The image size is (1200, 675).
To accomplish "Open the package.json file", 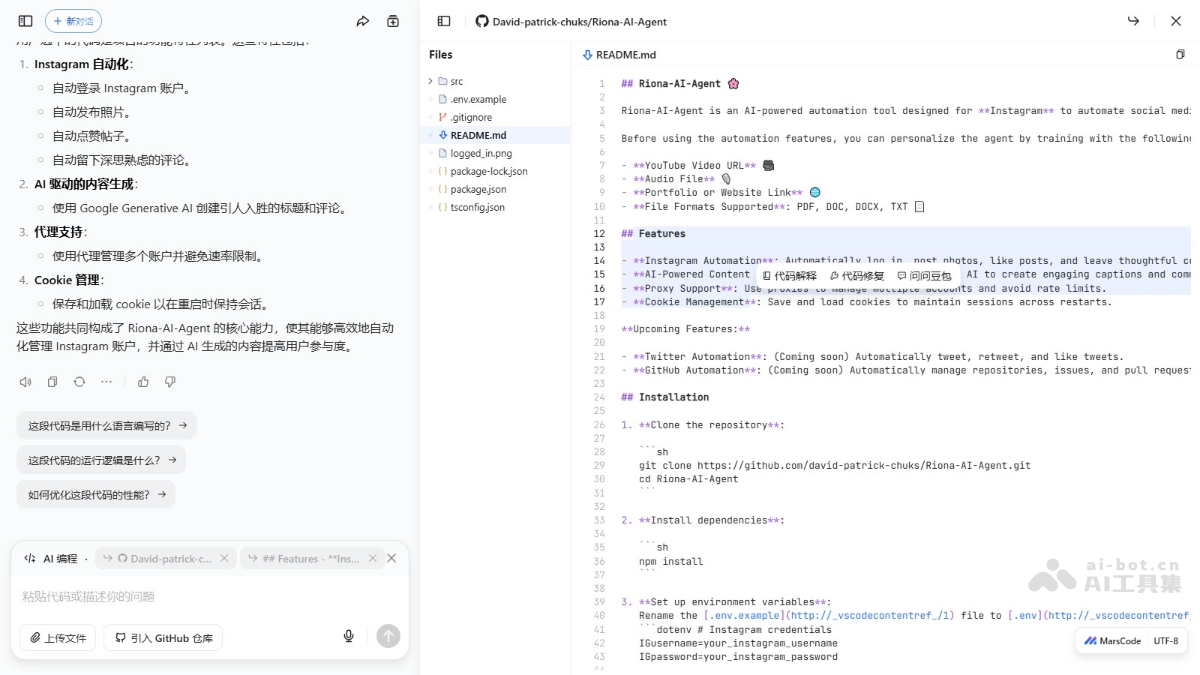I will [x=477, y=189].
